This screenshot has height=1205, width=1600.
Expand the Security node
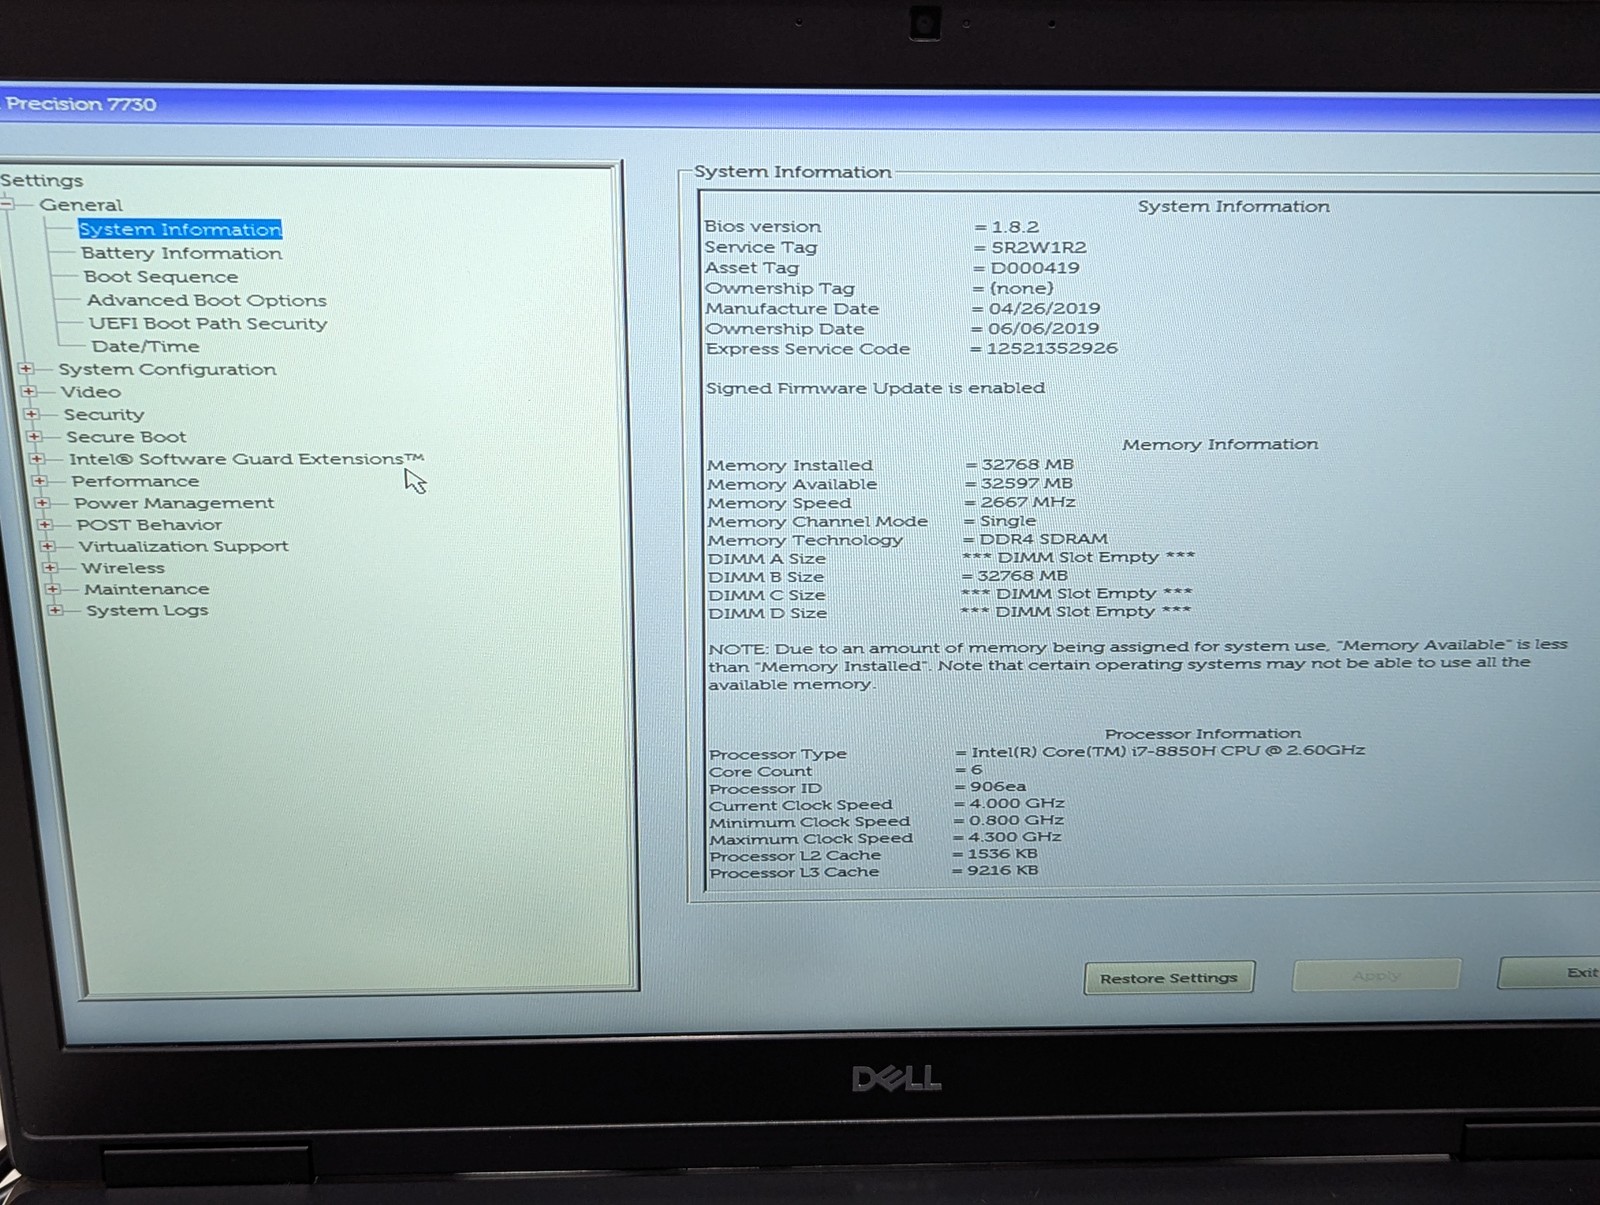click(31, 414)
